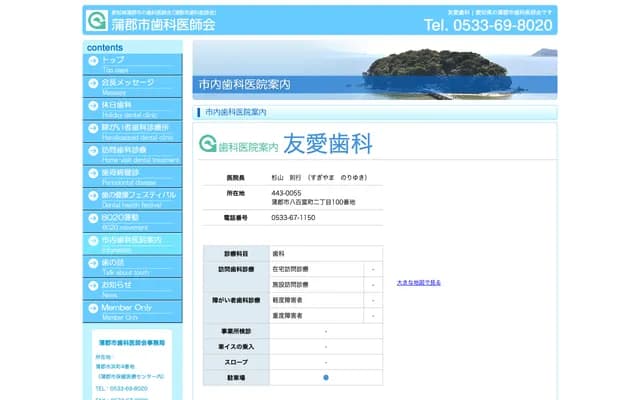
Task: Click the arrow icon beside 会長メッセージ
Action: coord(92,83)
